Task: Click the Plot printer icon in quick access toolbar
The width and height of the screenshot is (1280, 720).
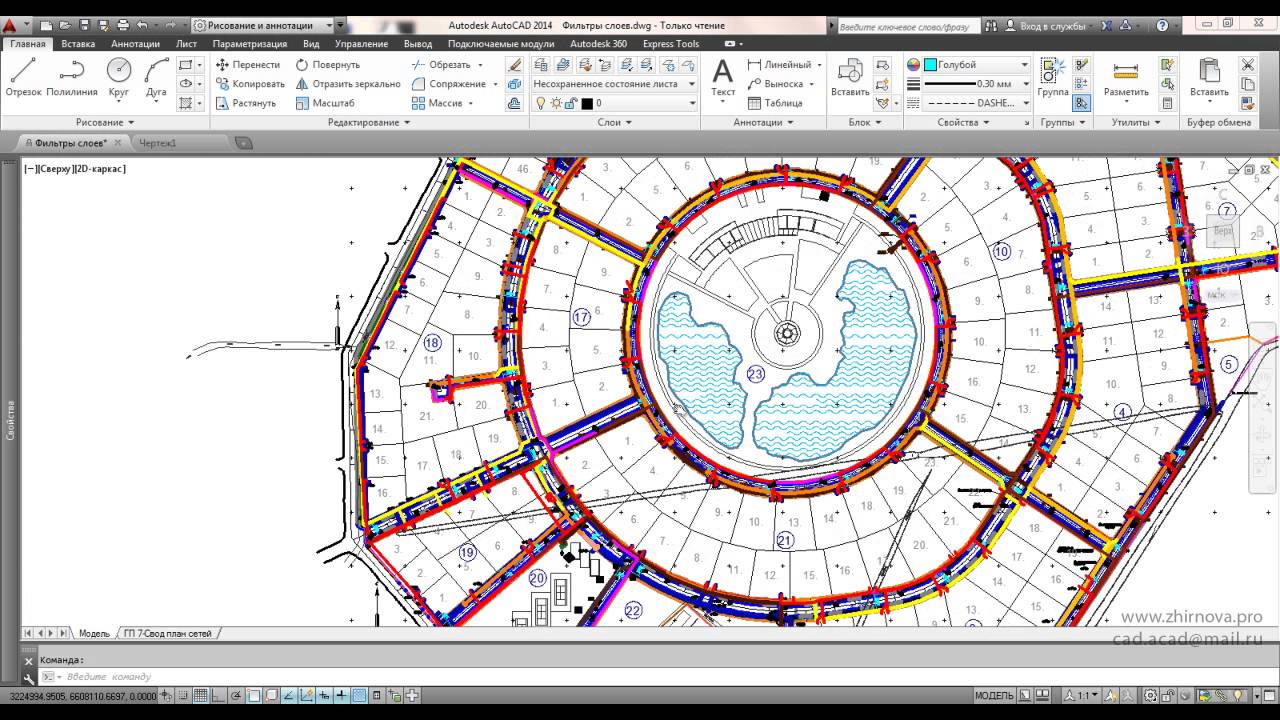Action: (x=122, y=25)
